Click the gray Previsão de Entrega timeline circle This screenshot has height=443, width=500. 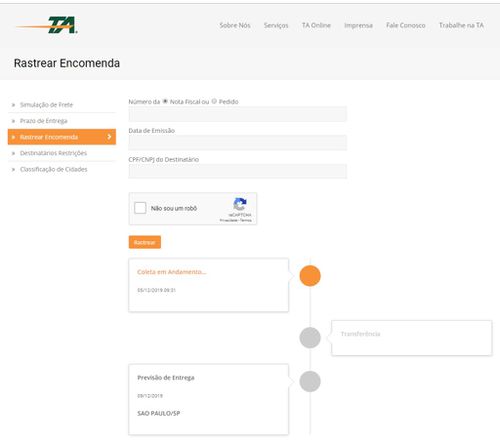pos(310,381)
